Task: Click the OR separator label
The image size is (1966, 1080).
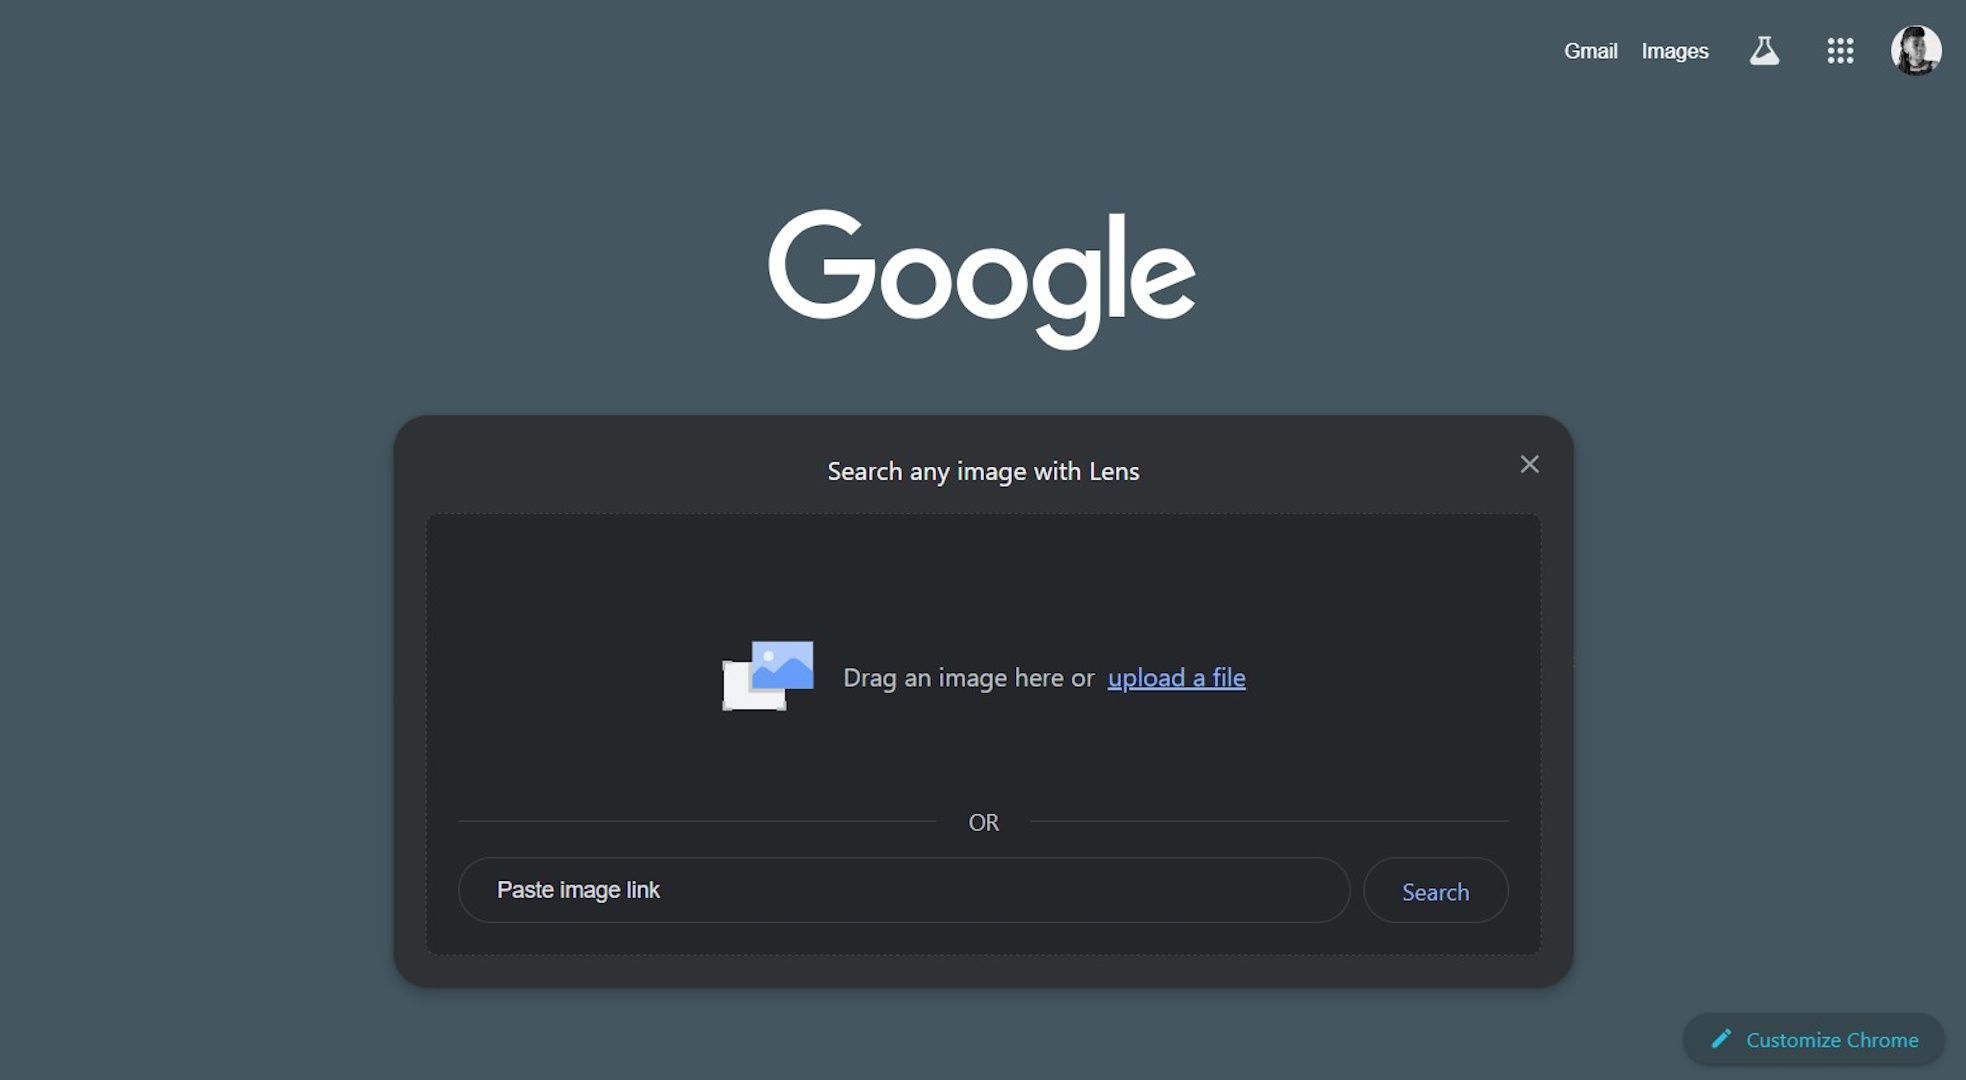Action: (983, 822)
